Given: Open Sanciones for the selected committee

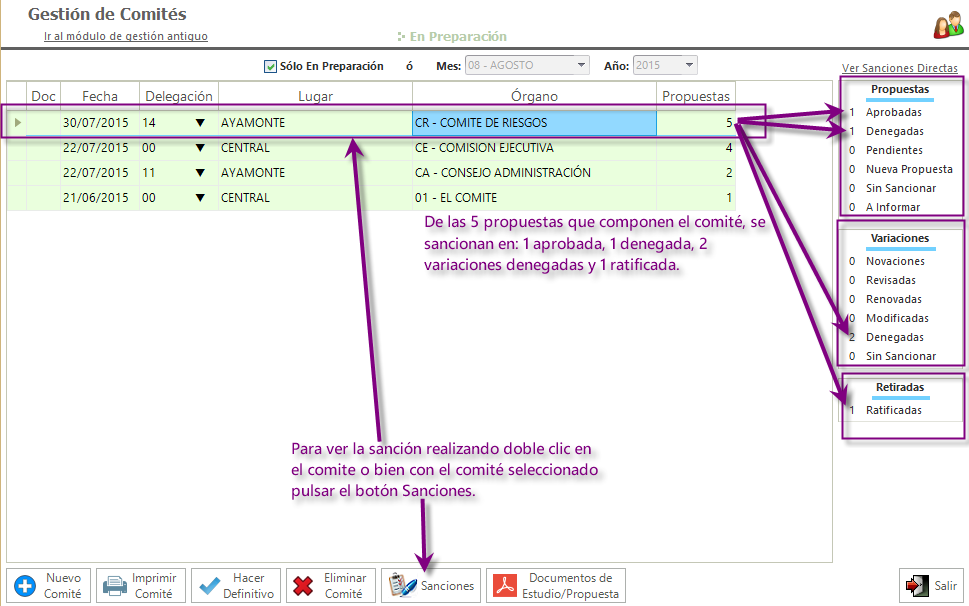Looking at the screenshot, I should pos(431,586).
